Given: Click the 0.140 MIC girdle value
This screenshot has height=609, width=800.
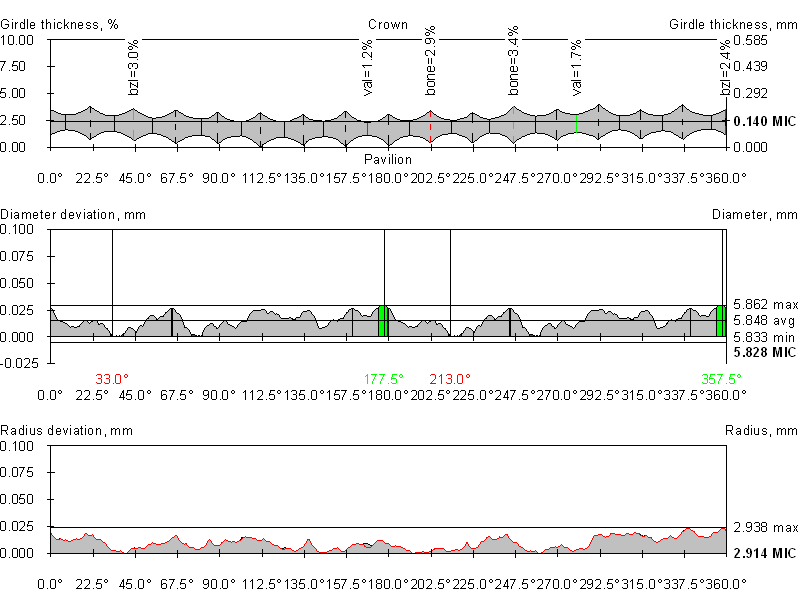Looking at the screenshot, I should tap(764, 122).
